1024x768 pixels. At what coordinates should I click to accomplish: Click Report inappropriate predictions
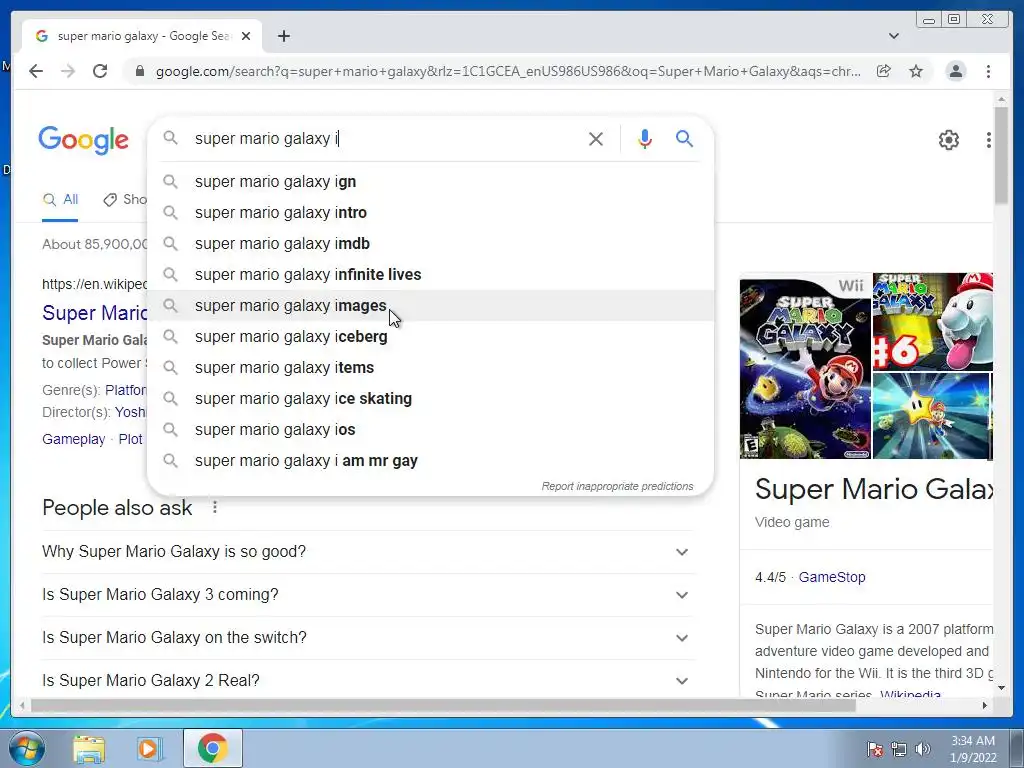pos(617,487)
